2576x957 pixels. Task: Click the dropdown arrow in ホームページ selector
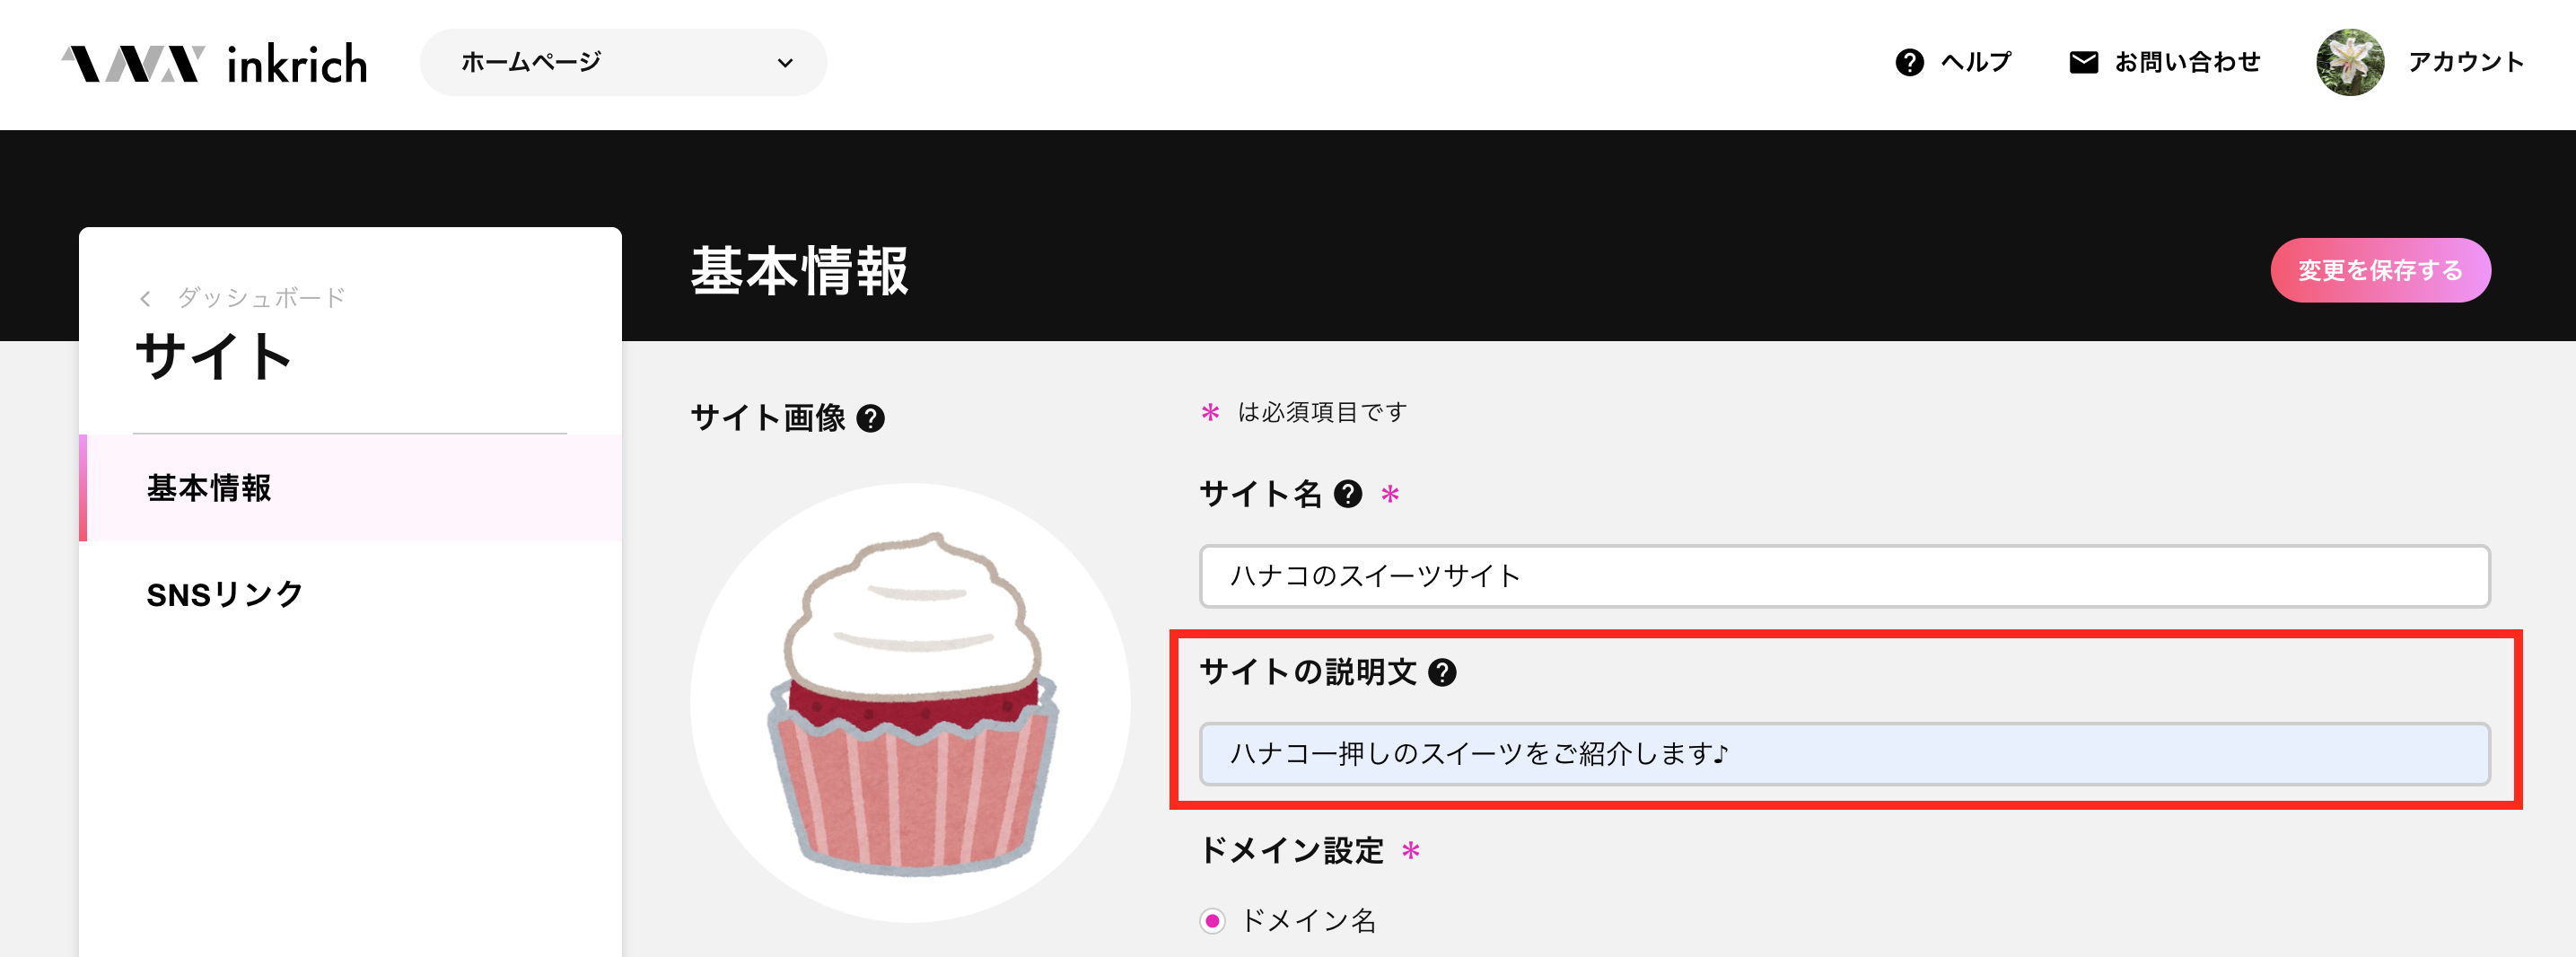pos(785,63)
